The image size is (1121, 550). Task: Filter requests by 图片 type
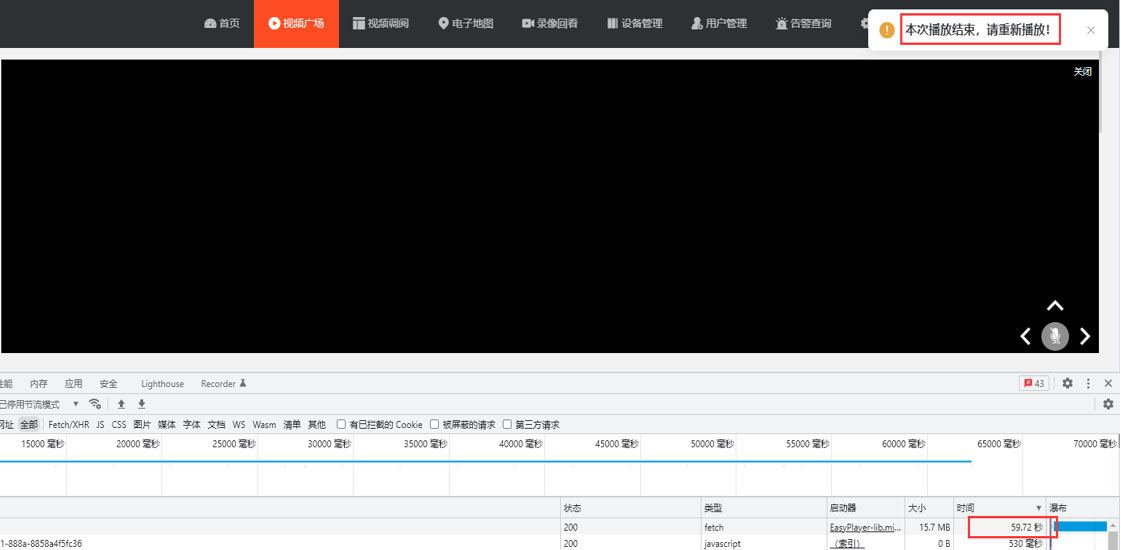point(142,424)
